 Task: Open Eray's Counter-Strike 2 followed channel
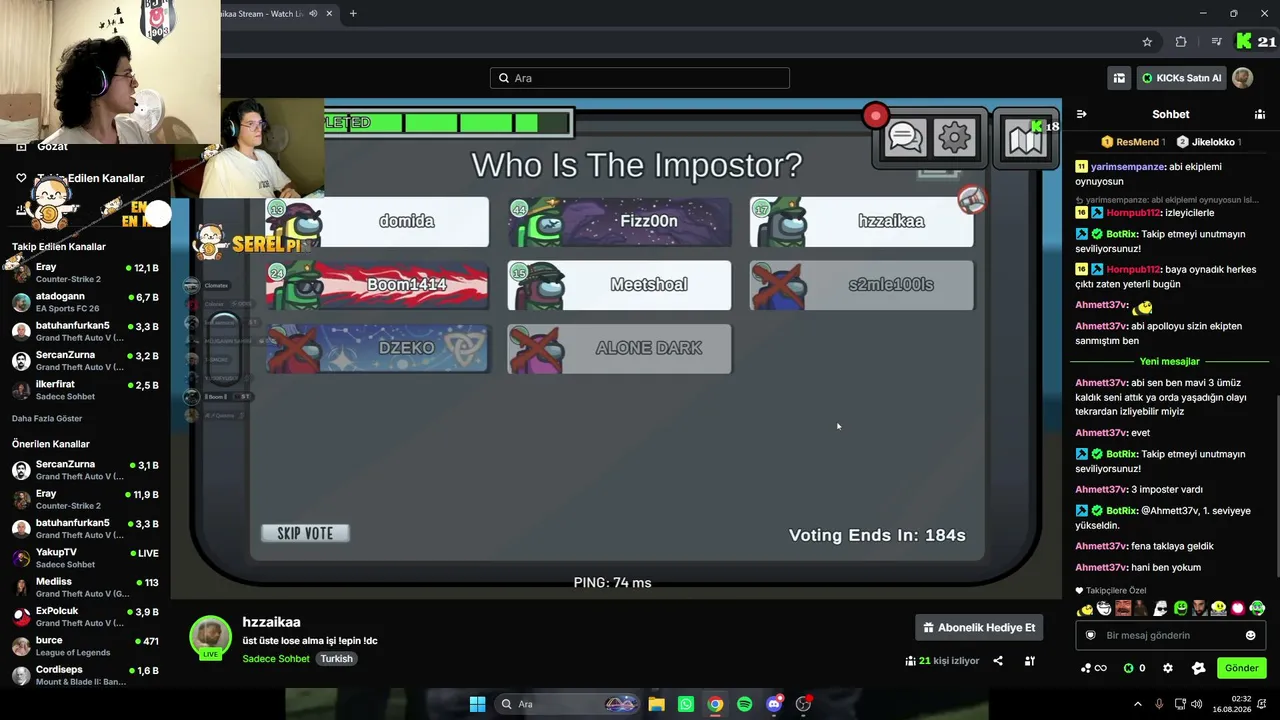click(85, 273)
